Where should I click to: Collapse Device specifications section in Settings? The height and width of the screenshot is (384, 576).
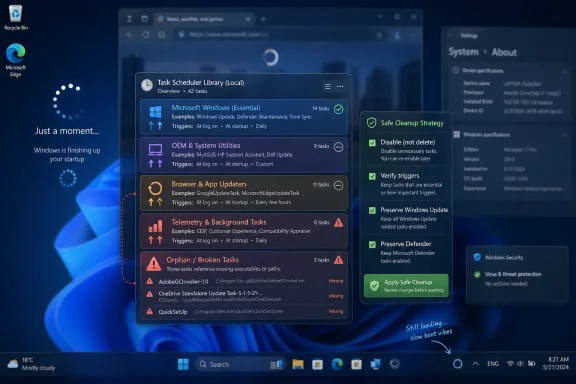point(565,71)
